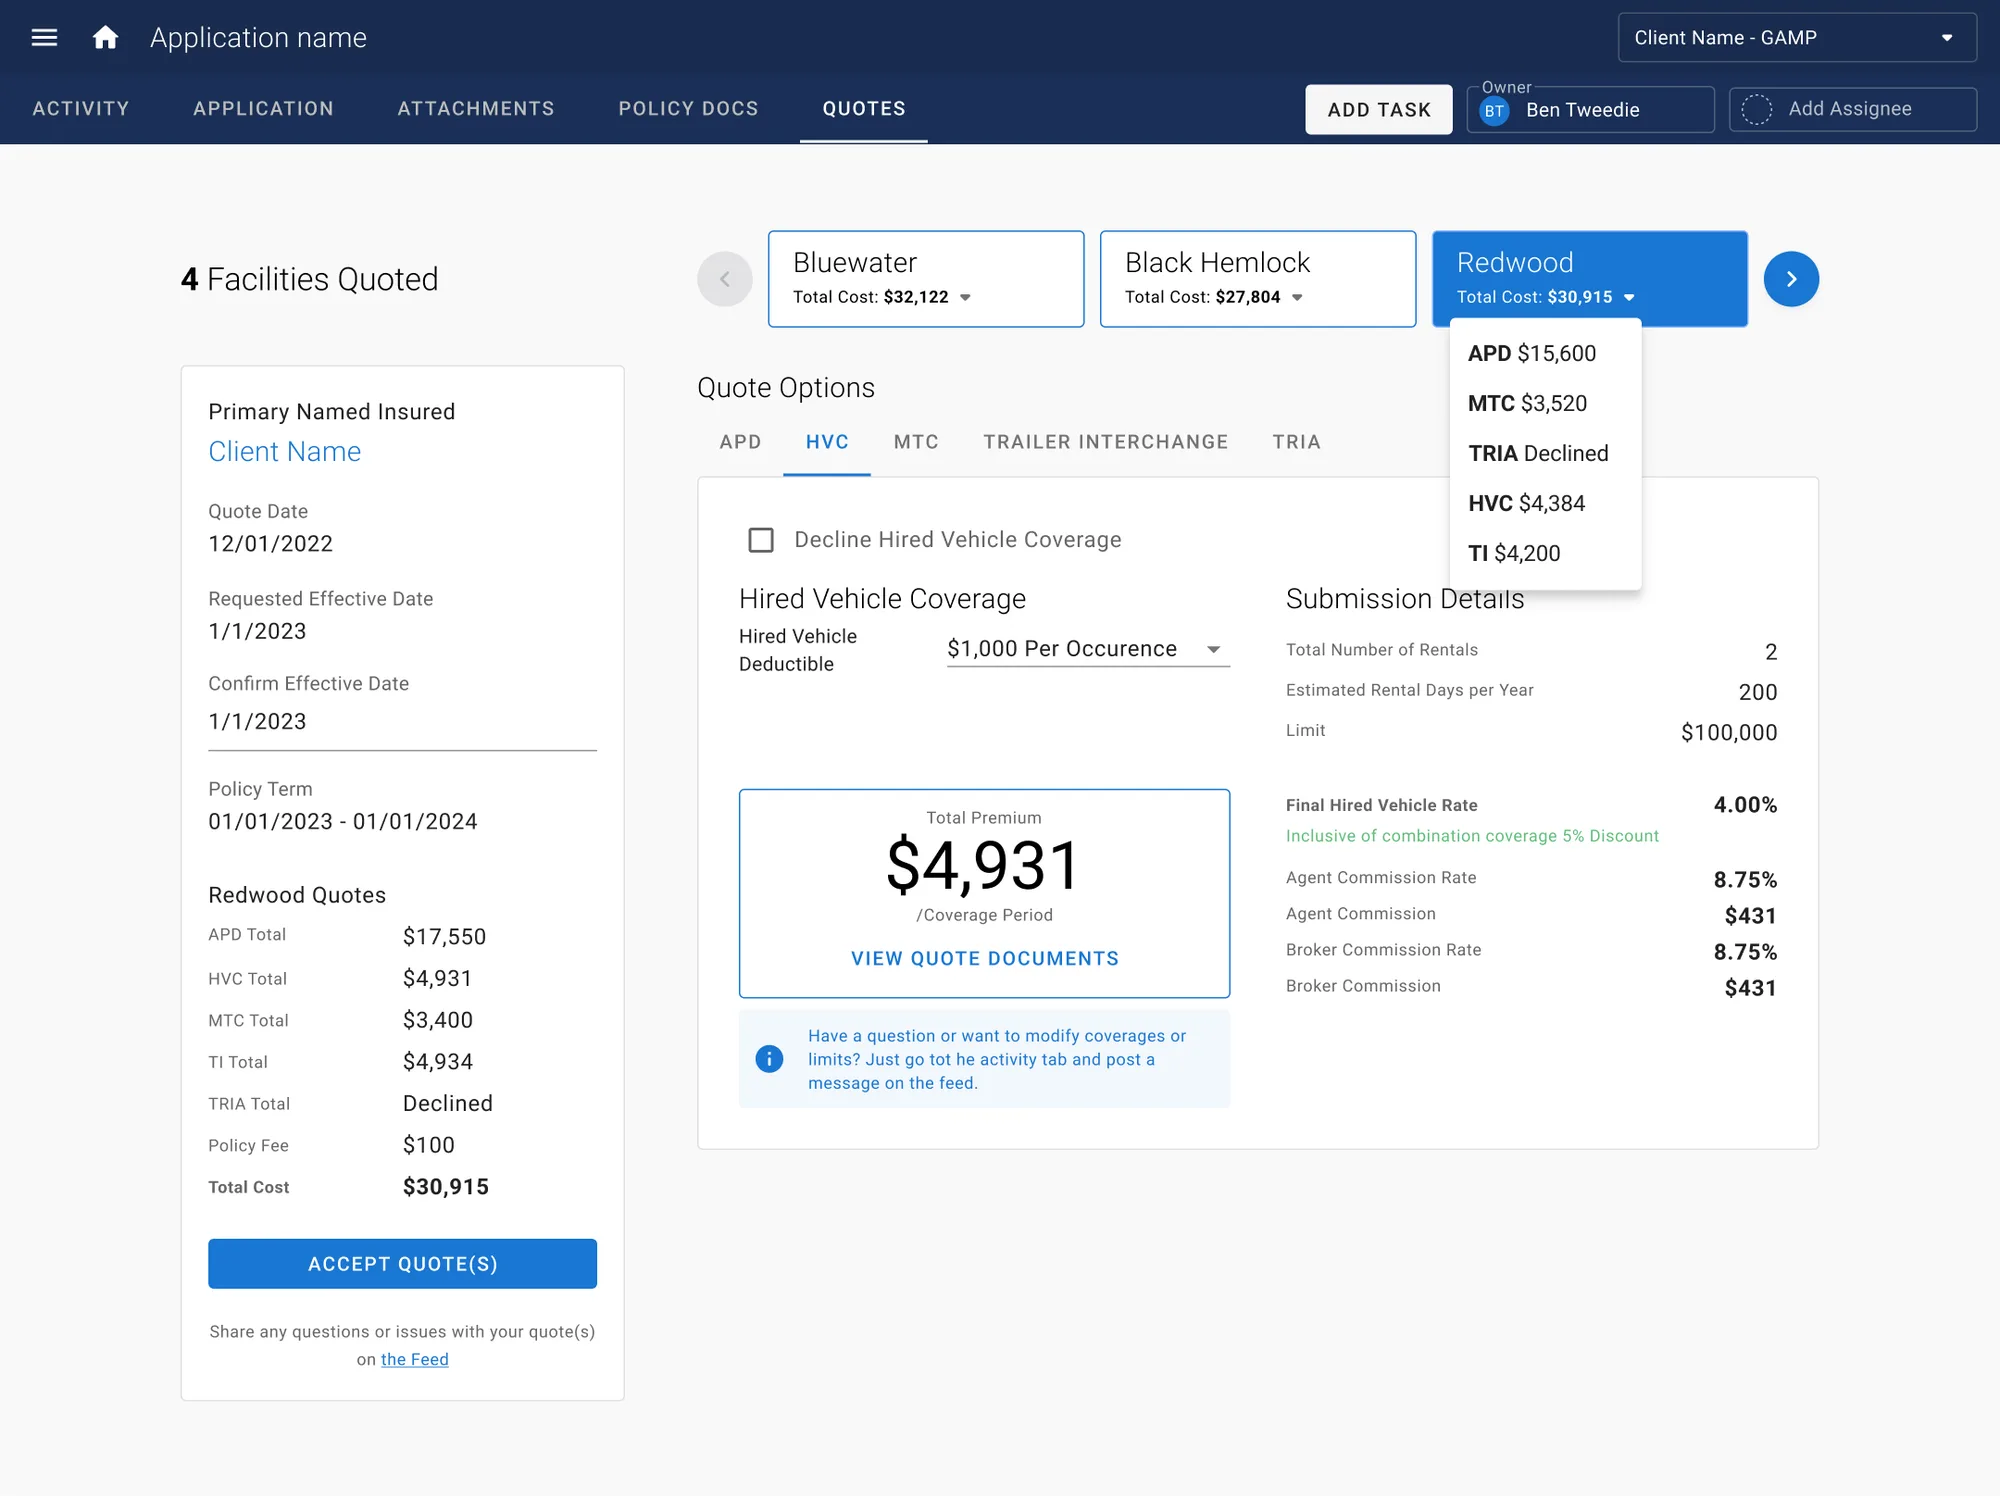The height and width of the screenshot is (1496, 2000).
Task: Select the Quotes tab
Action: 864,108
